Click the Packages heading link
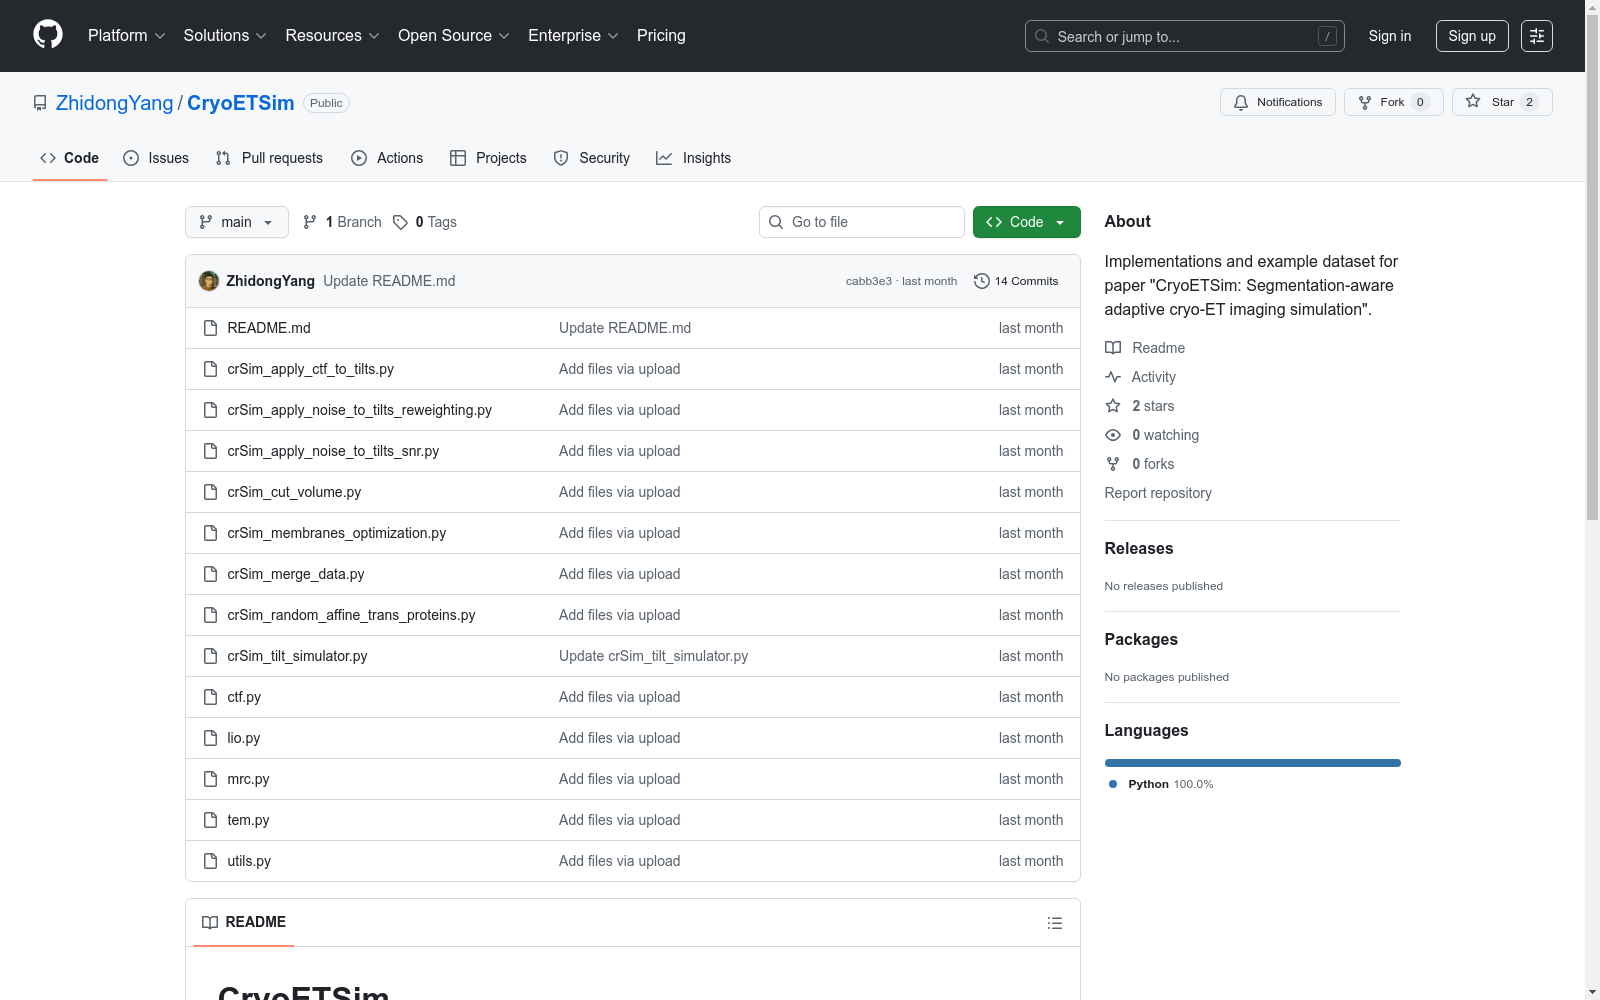The height and width of the screenshot is (1000, 1600). pos(1141,639)
